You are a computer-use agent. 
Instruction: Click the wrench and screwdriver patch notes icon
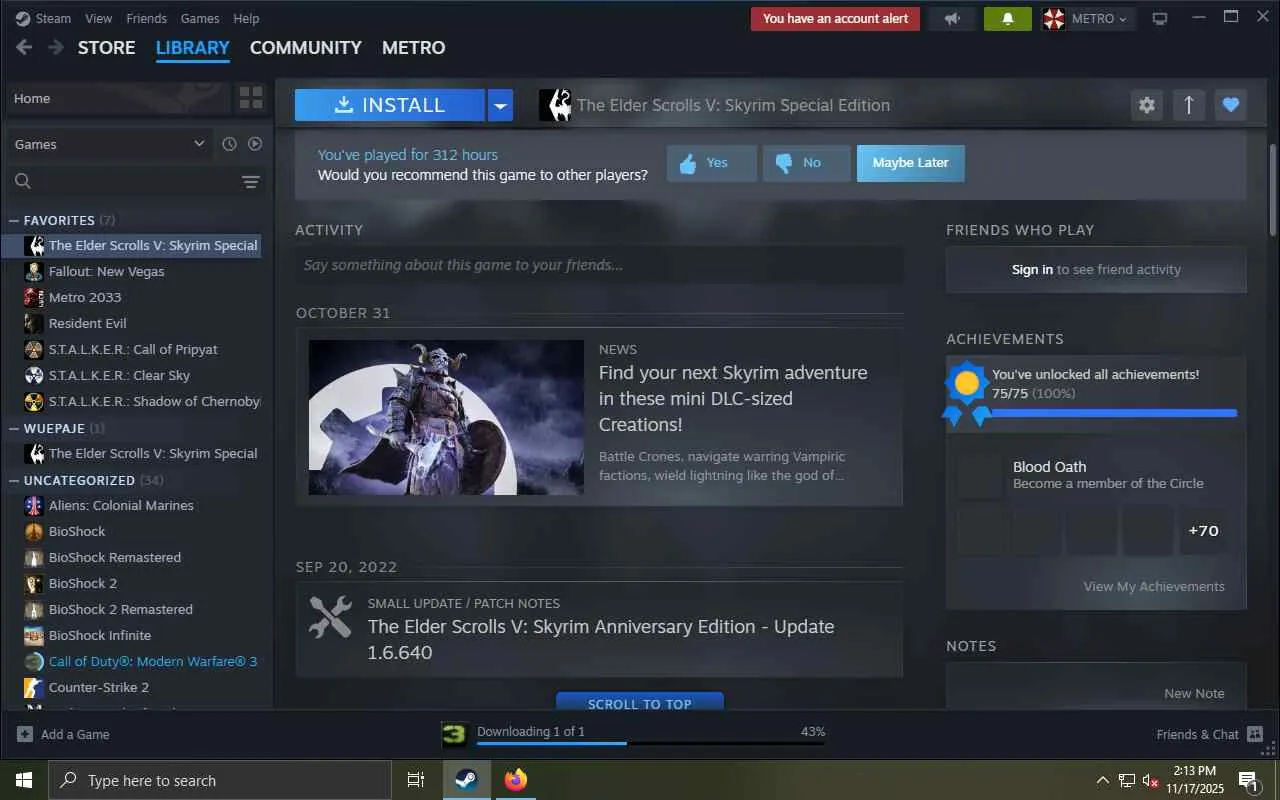pos(330,617)
